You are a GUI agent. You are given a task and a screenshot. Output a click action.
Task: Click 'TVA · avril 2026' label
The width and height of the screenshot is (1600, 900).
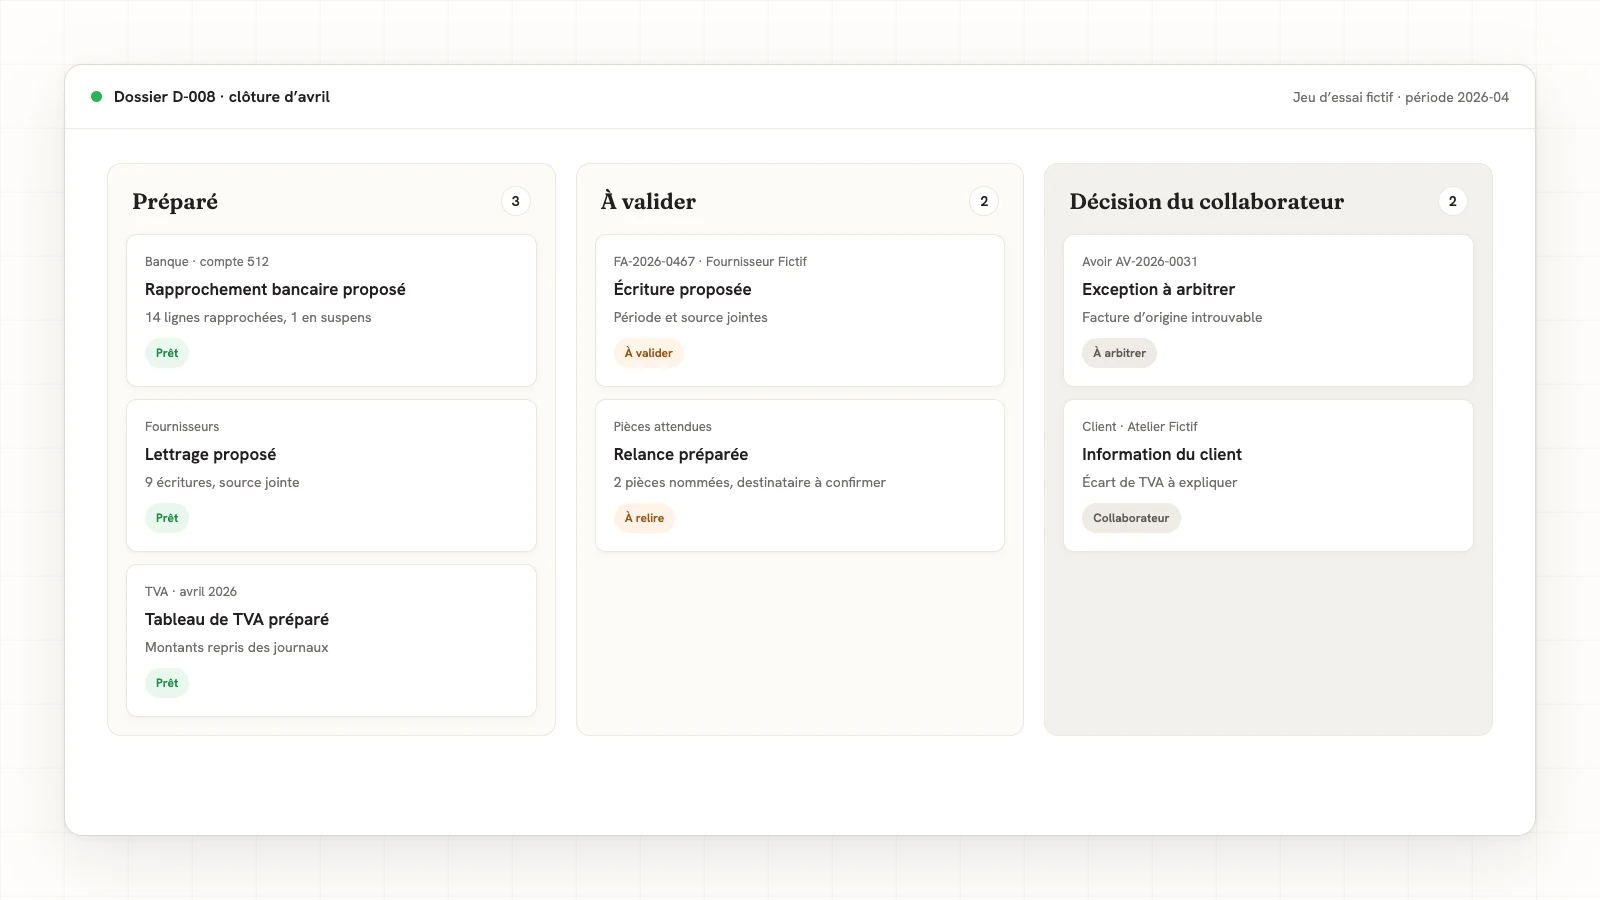tap(191, 592)
